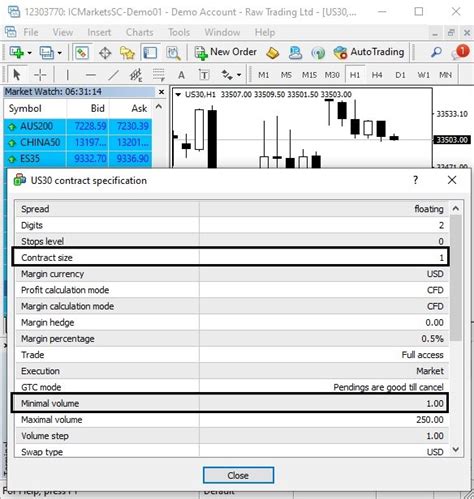The image size is (474, 499).
Task: Select the Fibonacci Retracement tool
Action: 159,75
